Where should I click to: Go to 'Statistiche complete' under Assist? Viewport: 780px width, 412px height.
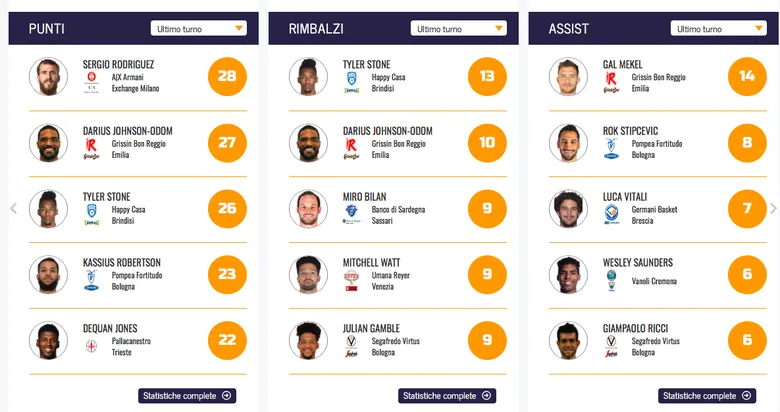tap(707, 396)
